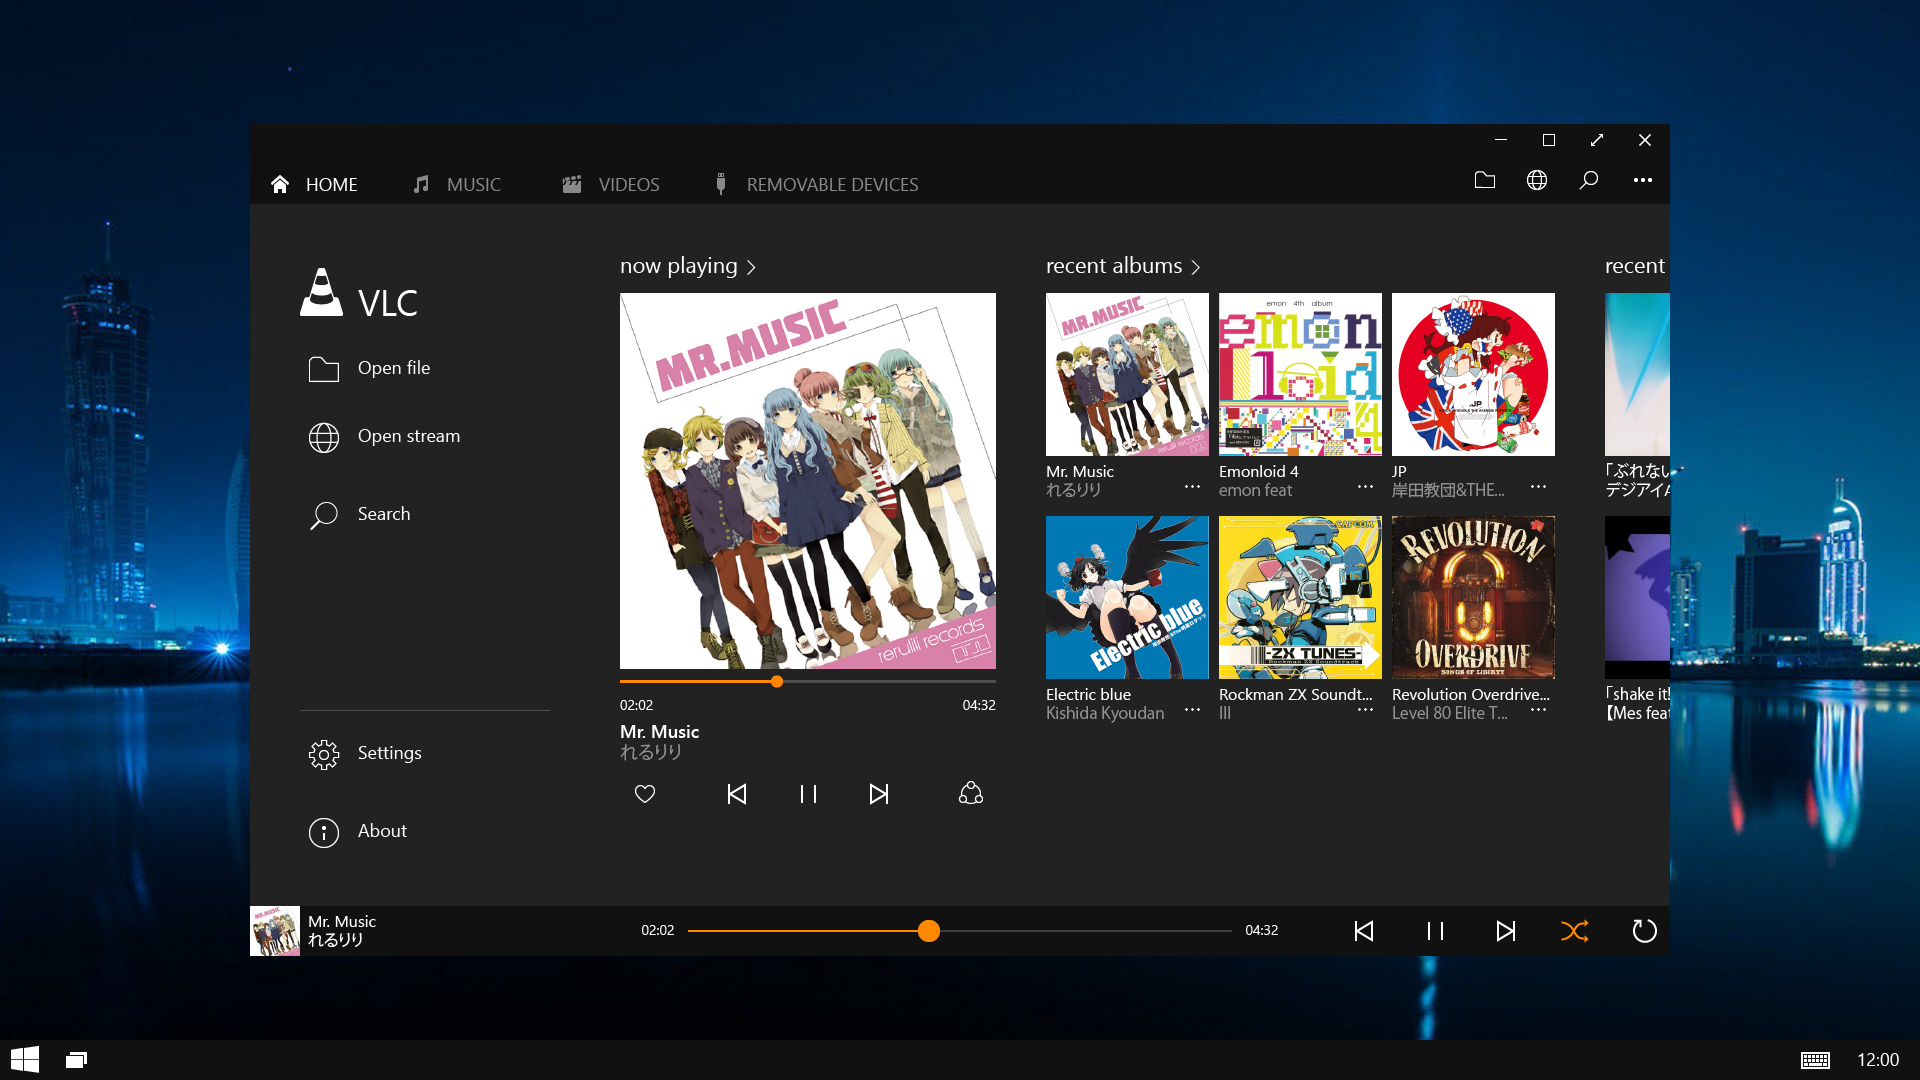The image size is (1920, 1080).
Task: Toggle loop using the repeat icon bottom bar
Action: 1644,931
